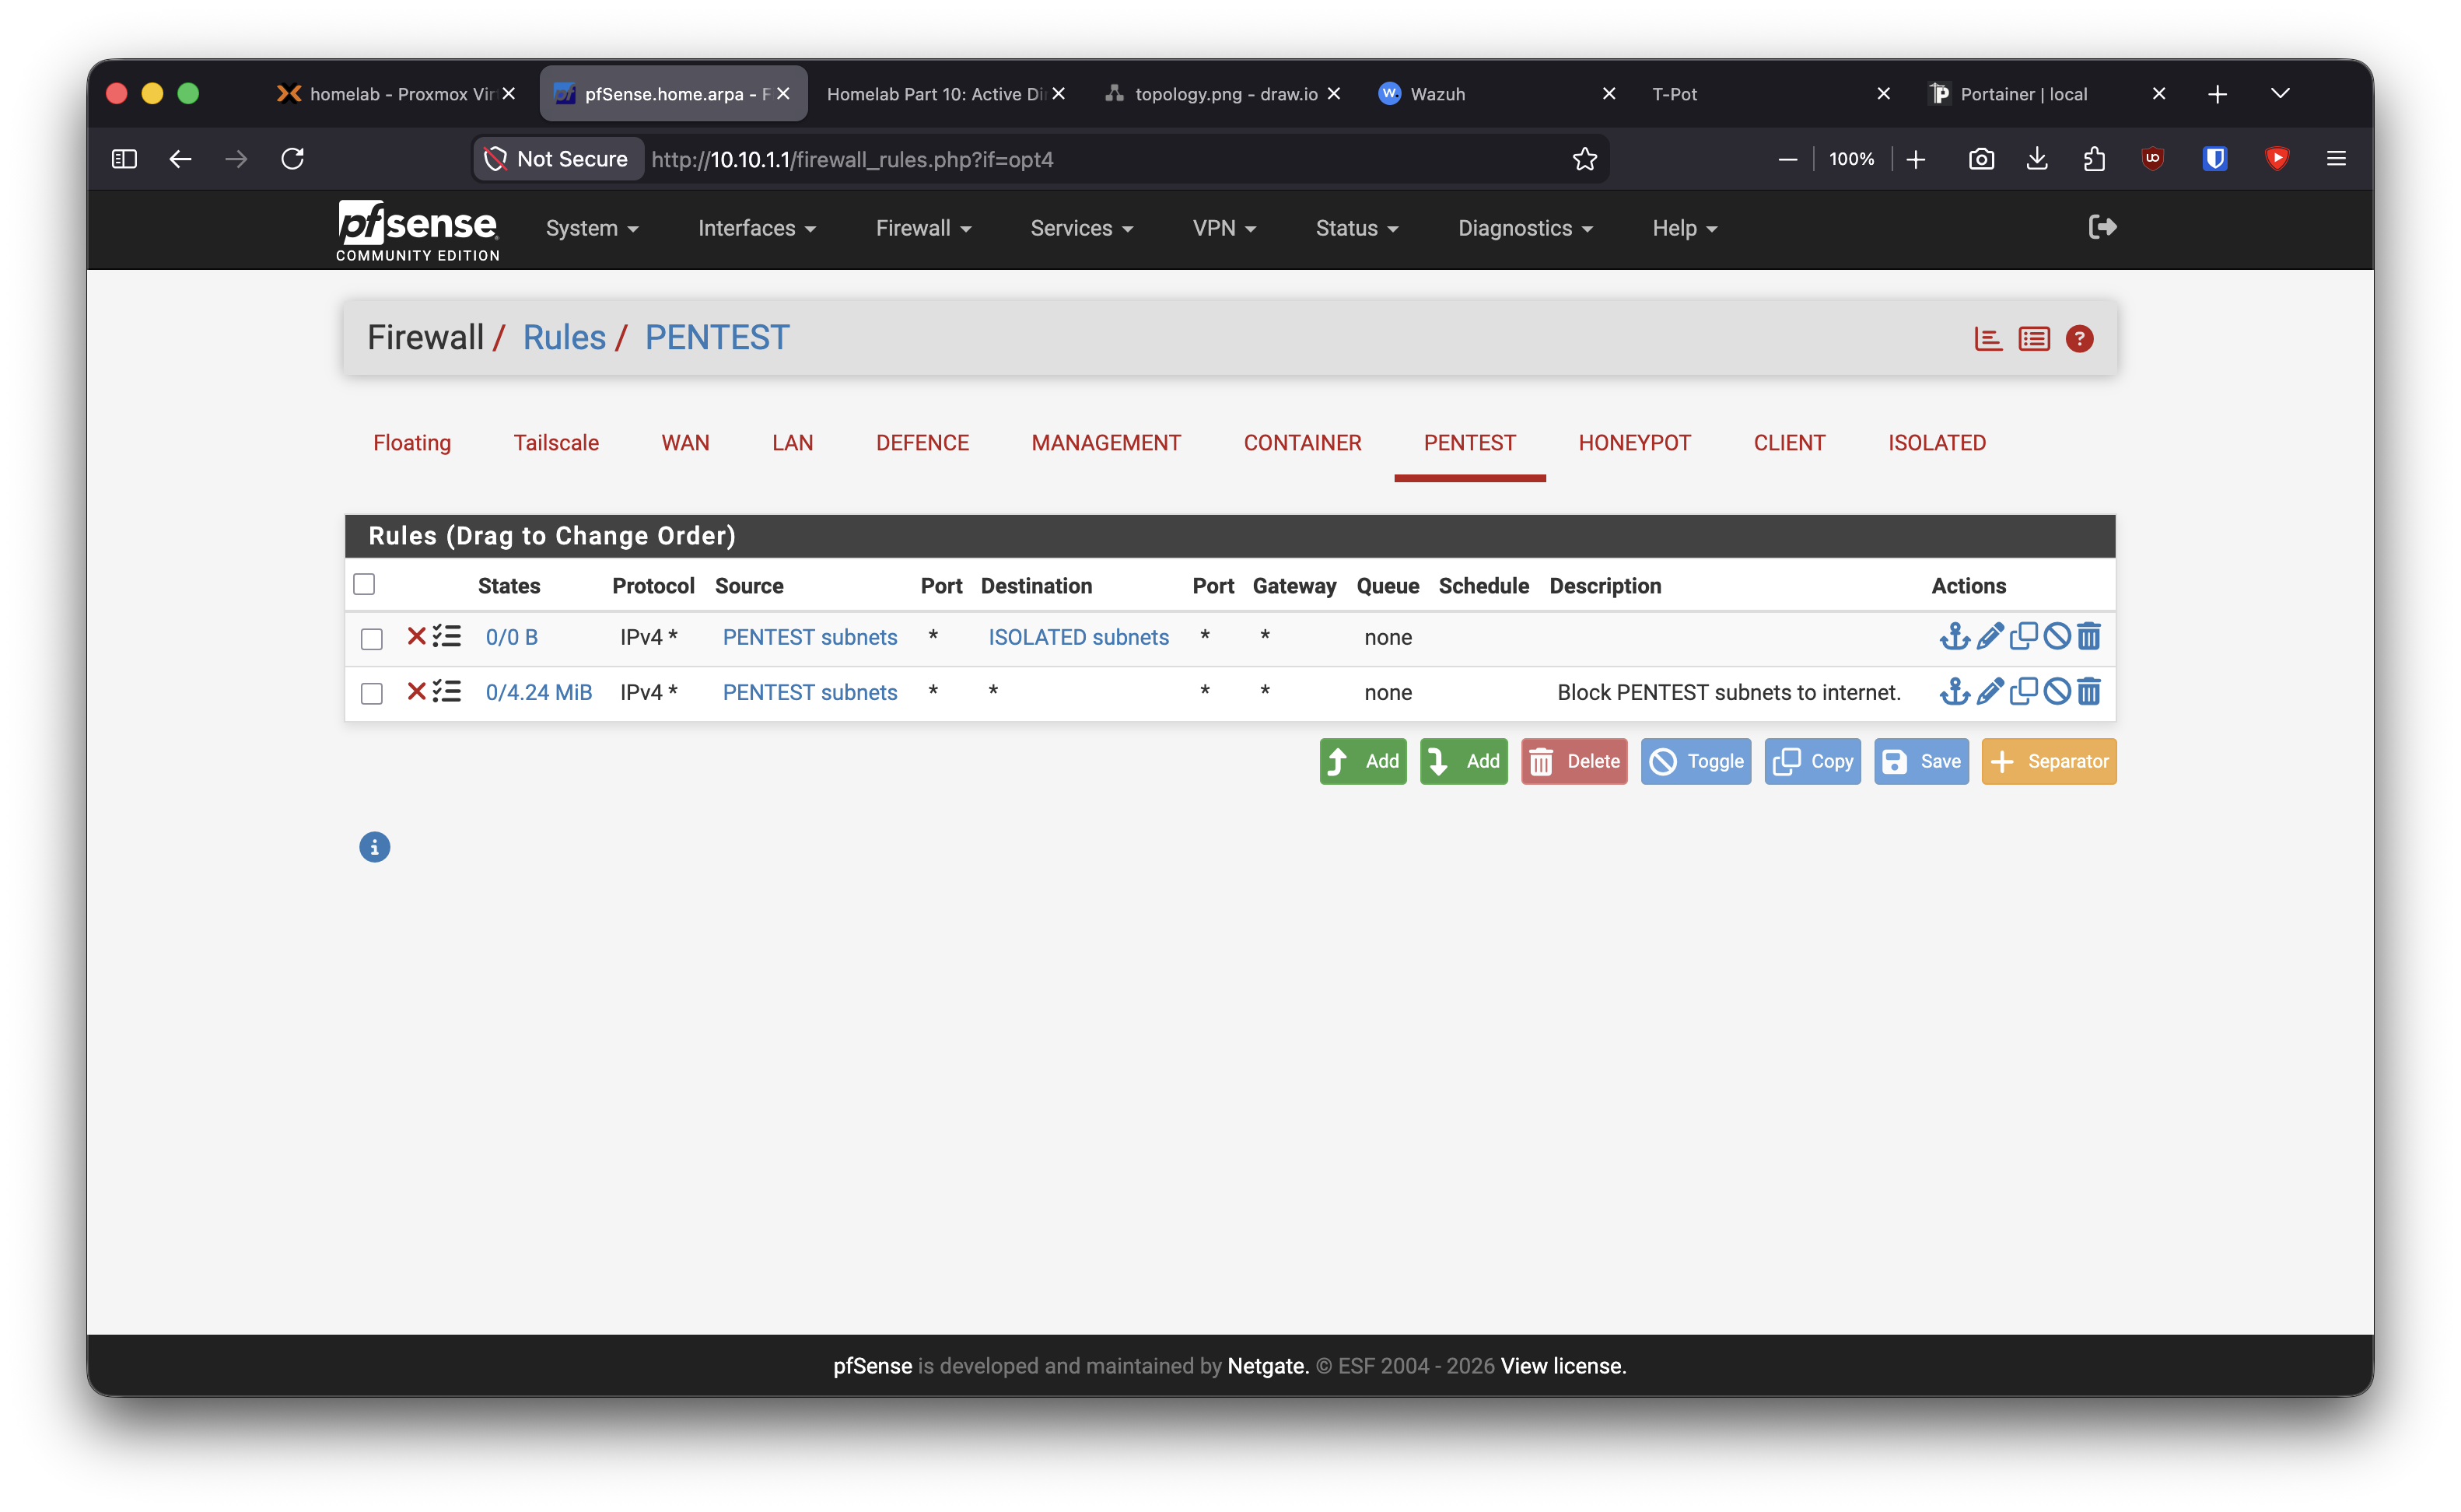Open the Bitwarden shield extension icon

pos(2214,159)
